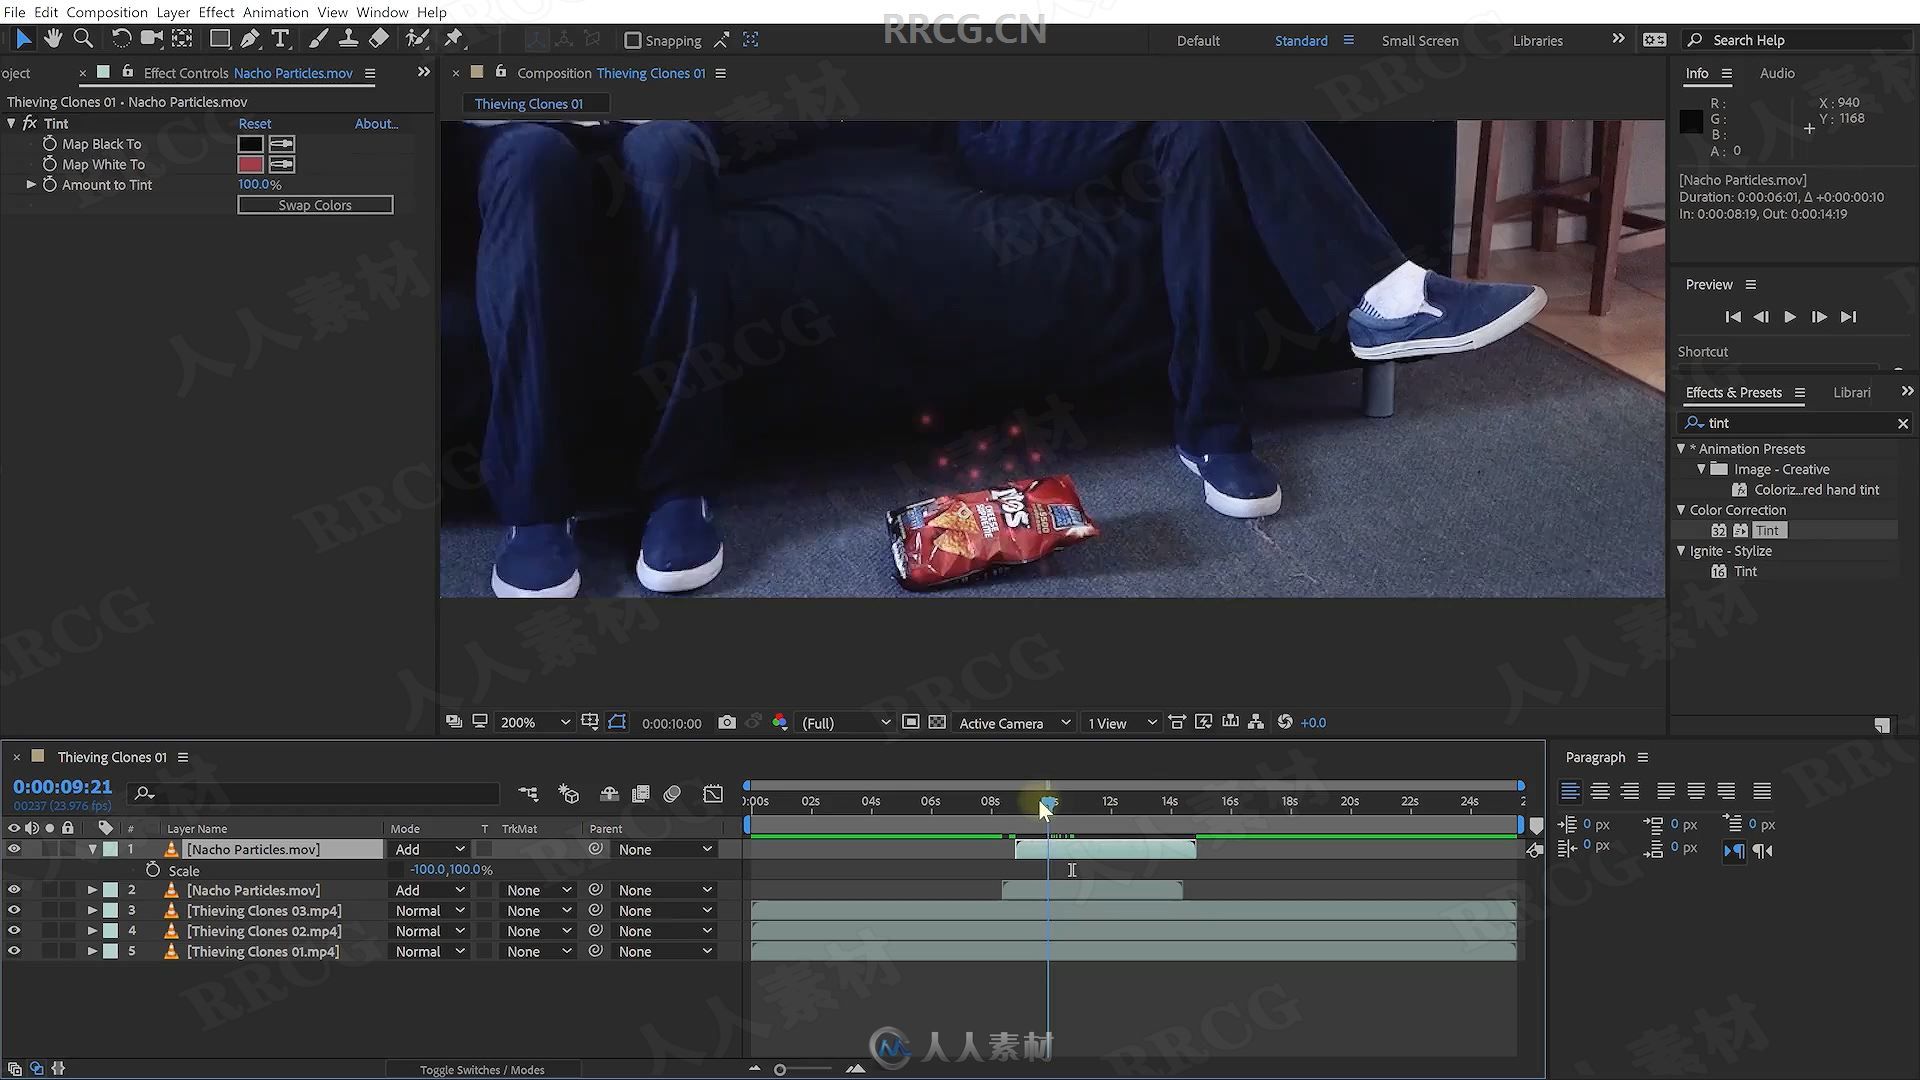1920x1080 pixels.
Task: Open layer 1 blending Mode dropdown
Action: (429, 849)
